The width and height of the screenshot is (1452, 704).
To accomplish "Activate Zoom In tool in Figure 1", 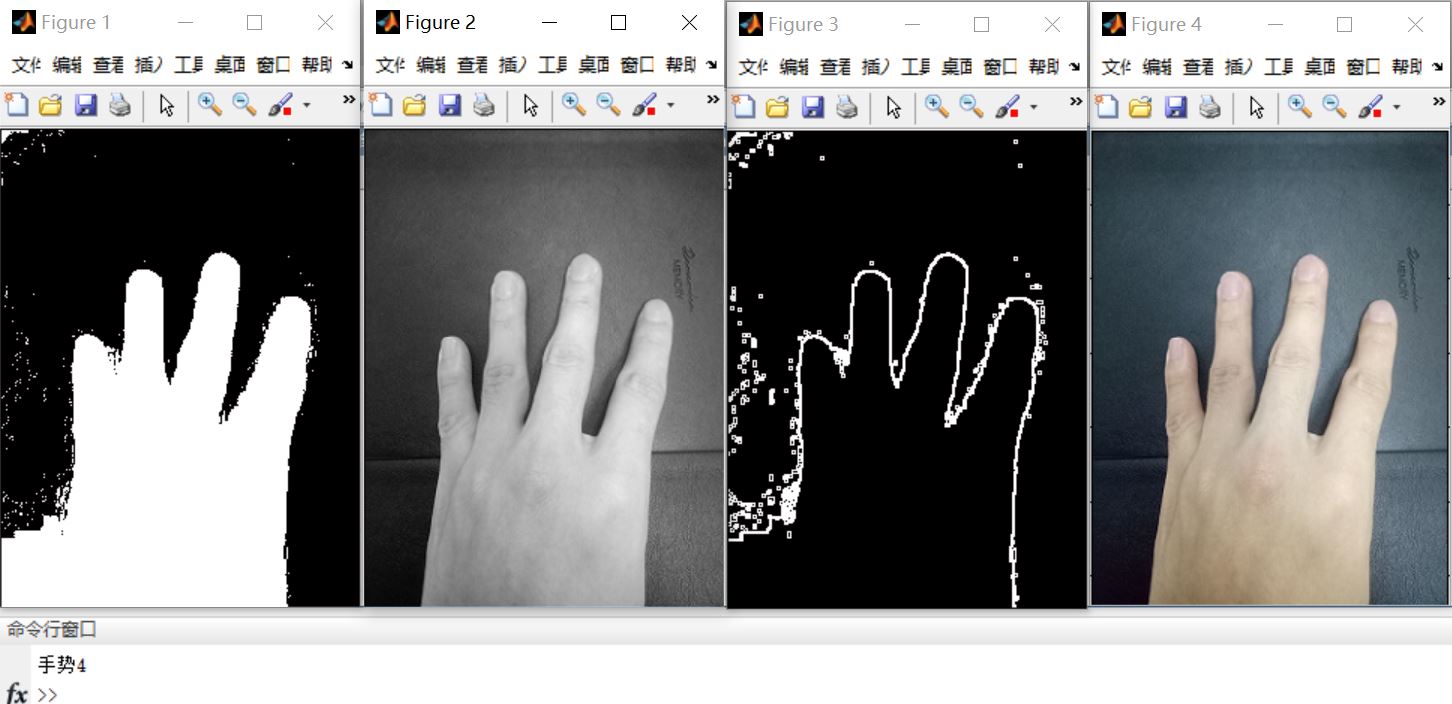I will click(x=210, y=104).
